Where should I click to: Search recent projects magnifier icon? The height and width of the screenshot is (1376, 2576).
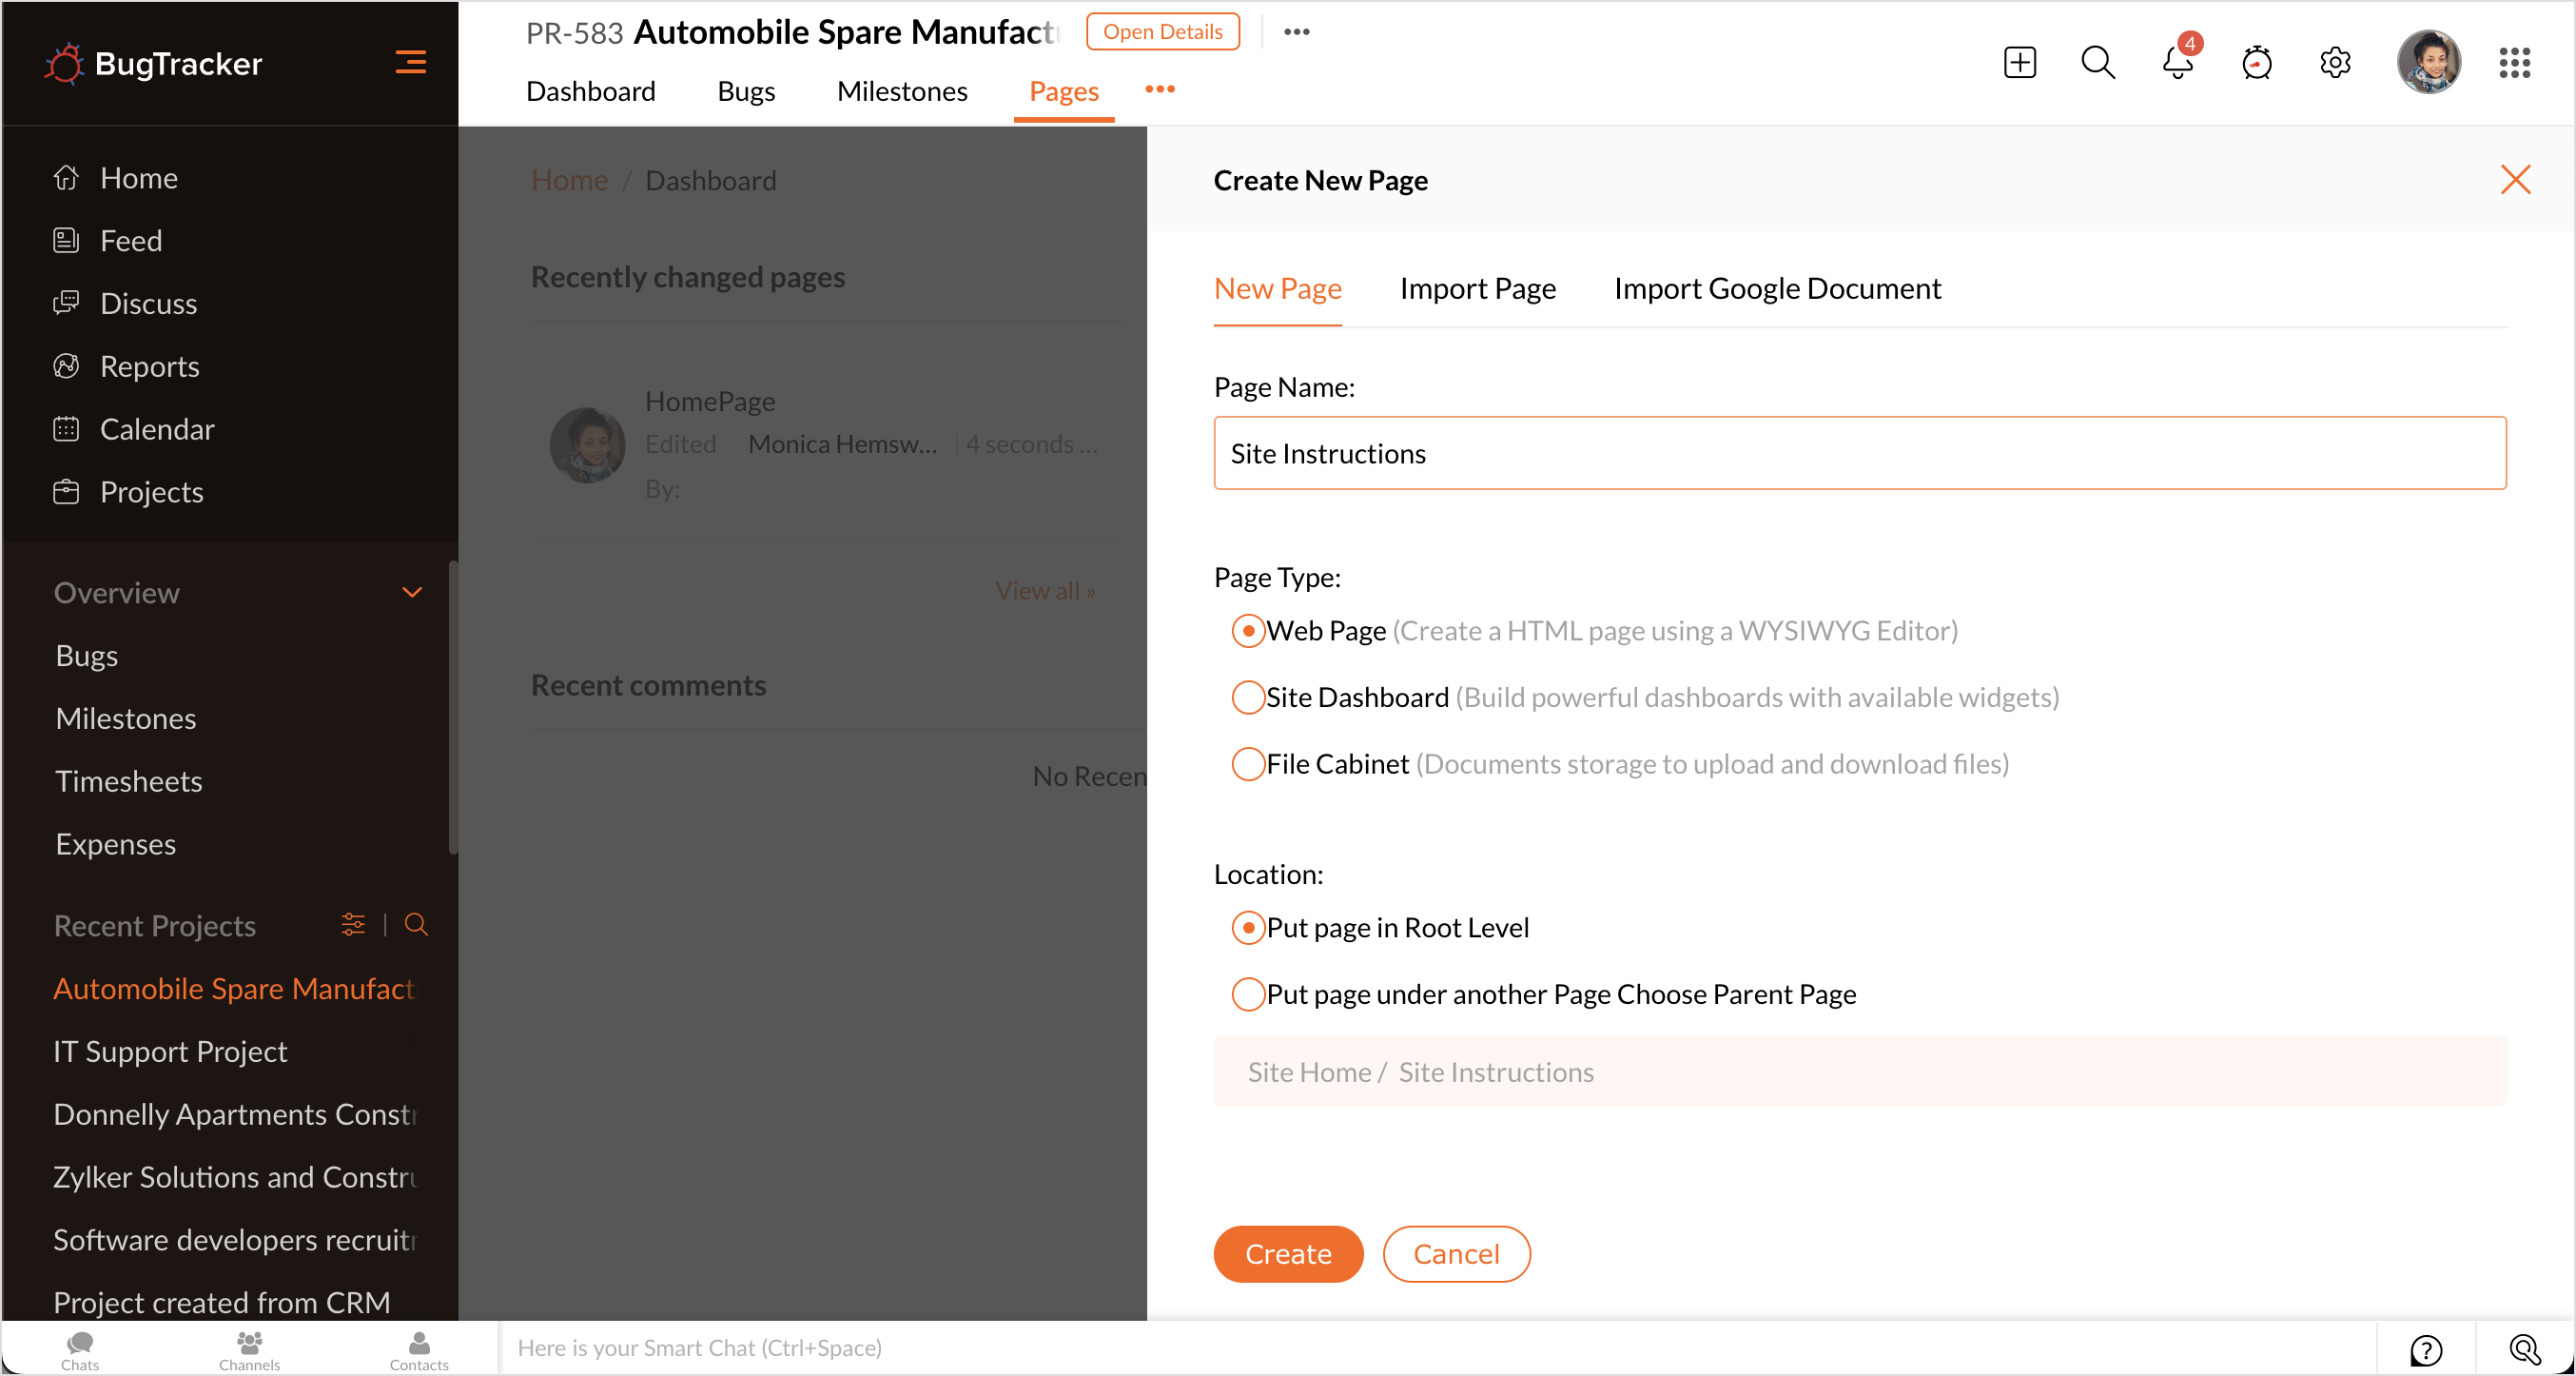pyautogui.click(x=416, y=924)
